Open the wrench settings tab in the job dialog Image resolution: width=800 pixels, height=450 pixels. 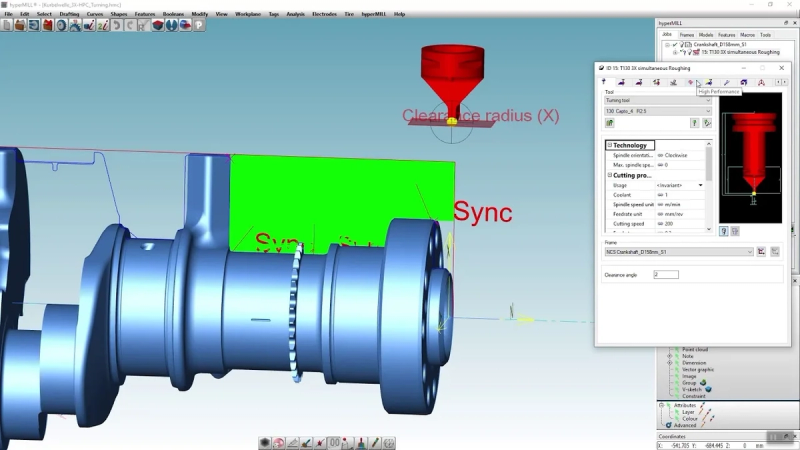(x=727, y=82)
